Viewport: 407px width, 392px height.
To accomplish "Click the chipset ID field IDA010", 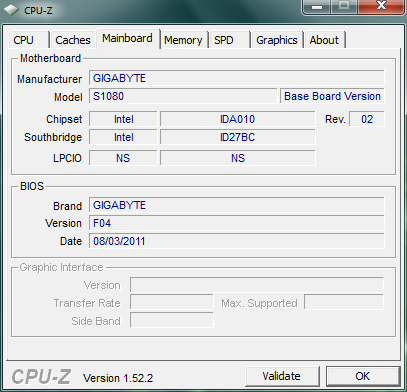I will tap(238, 119).
